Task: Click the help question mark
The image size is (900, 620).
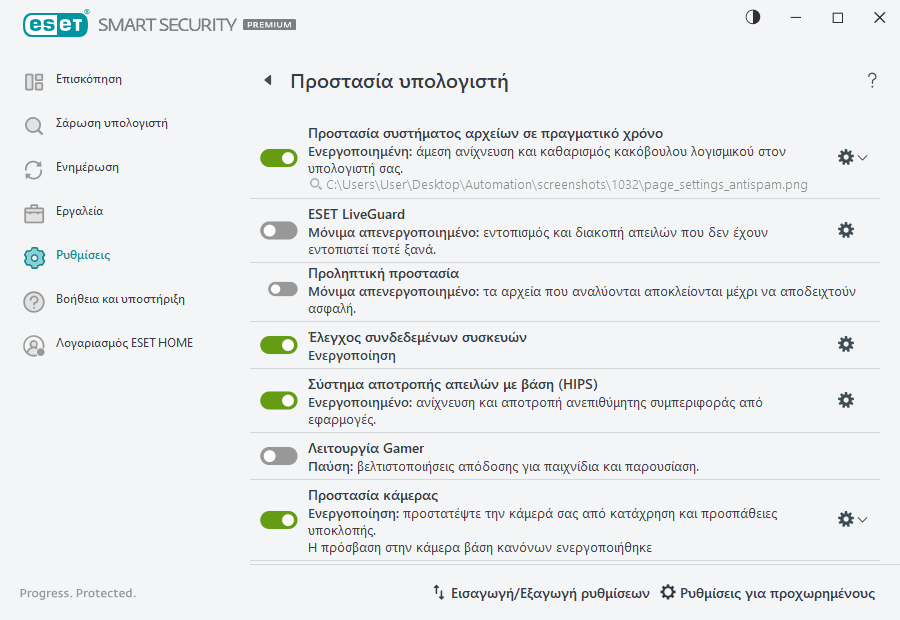Action: pyautogui.click(x=871, y=81)
